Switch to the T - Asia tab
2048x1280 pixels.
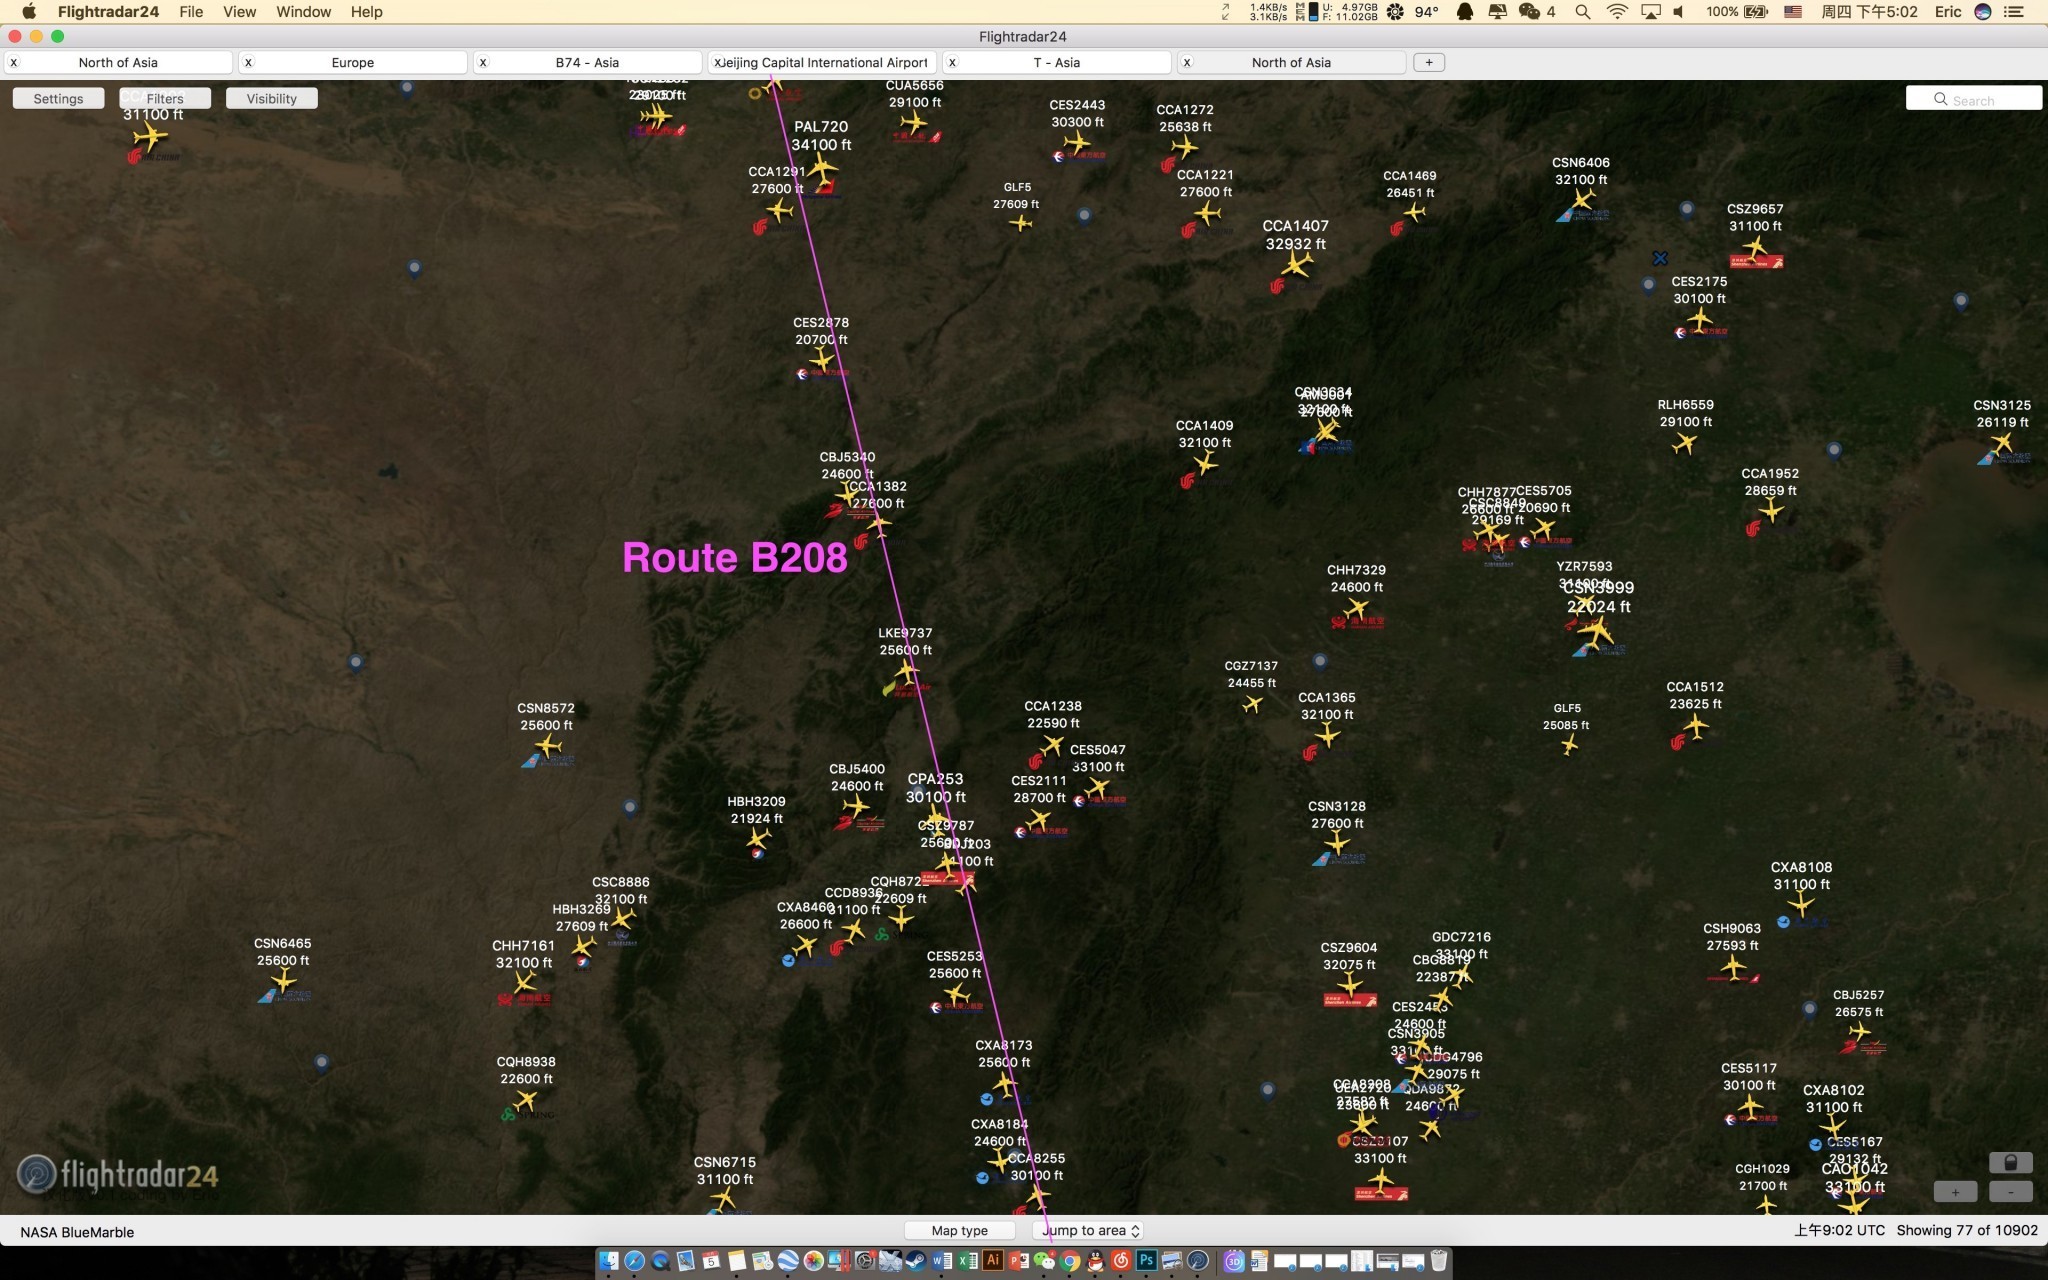(x=1057, y=62)
